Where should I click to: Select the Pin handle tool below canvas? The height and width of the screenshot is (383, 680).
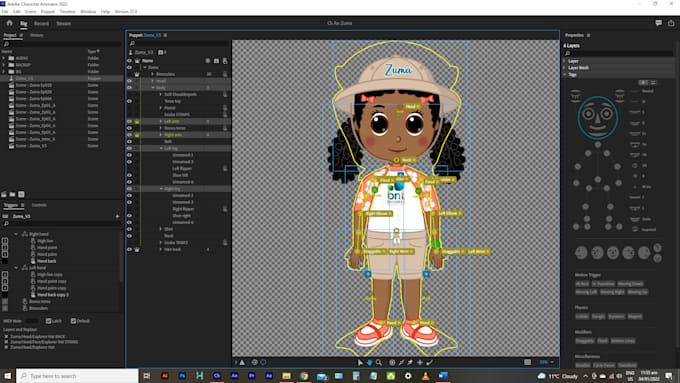point(410,363)
